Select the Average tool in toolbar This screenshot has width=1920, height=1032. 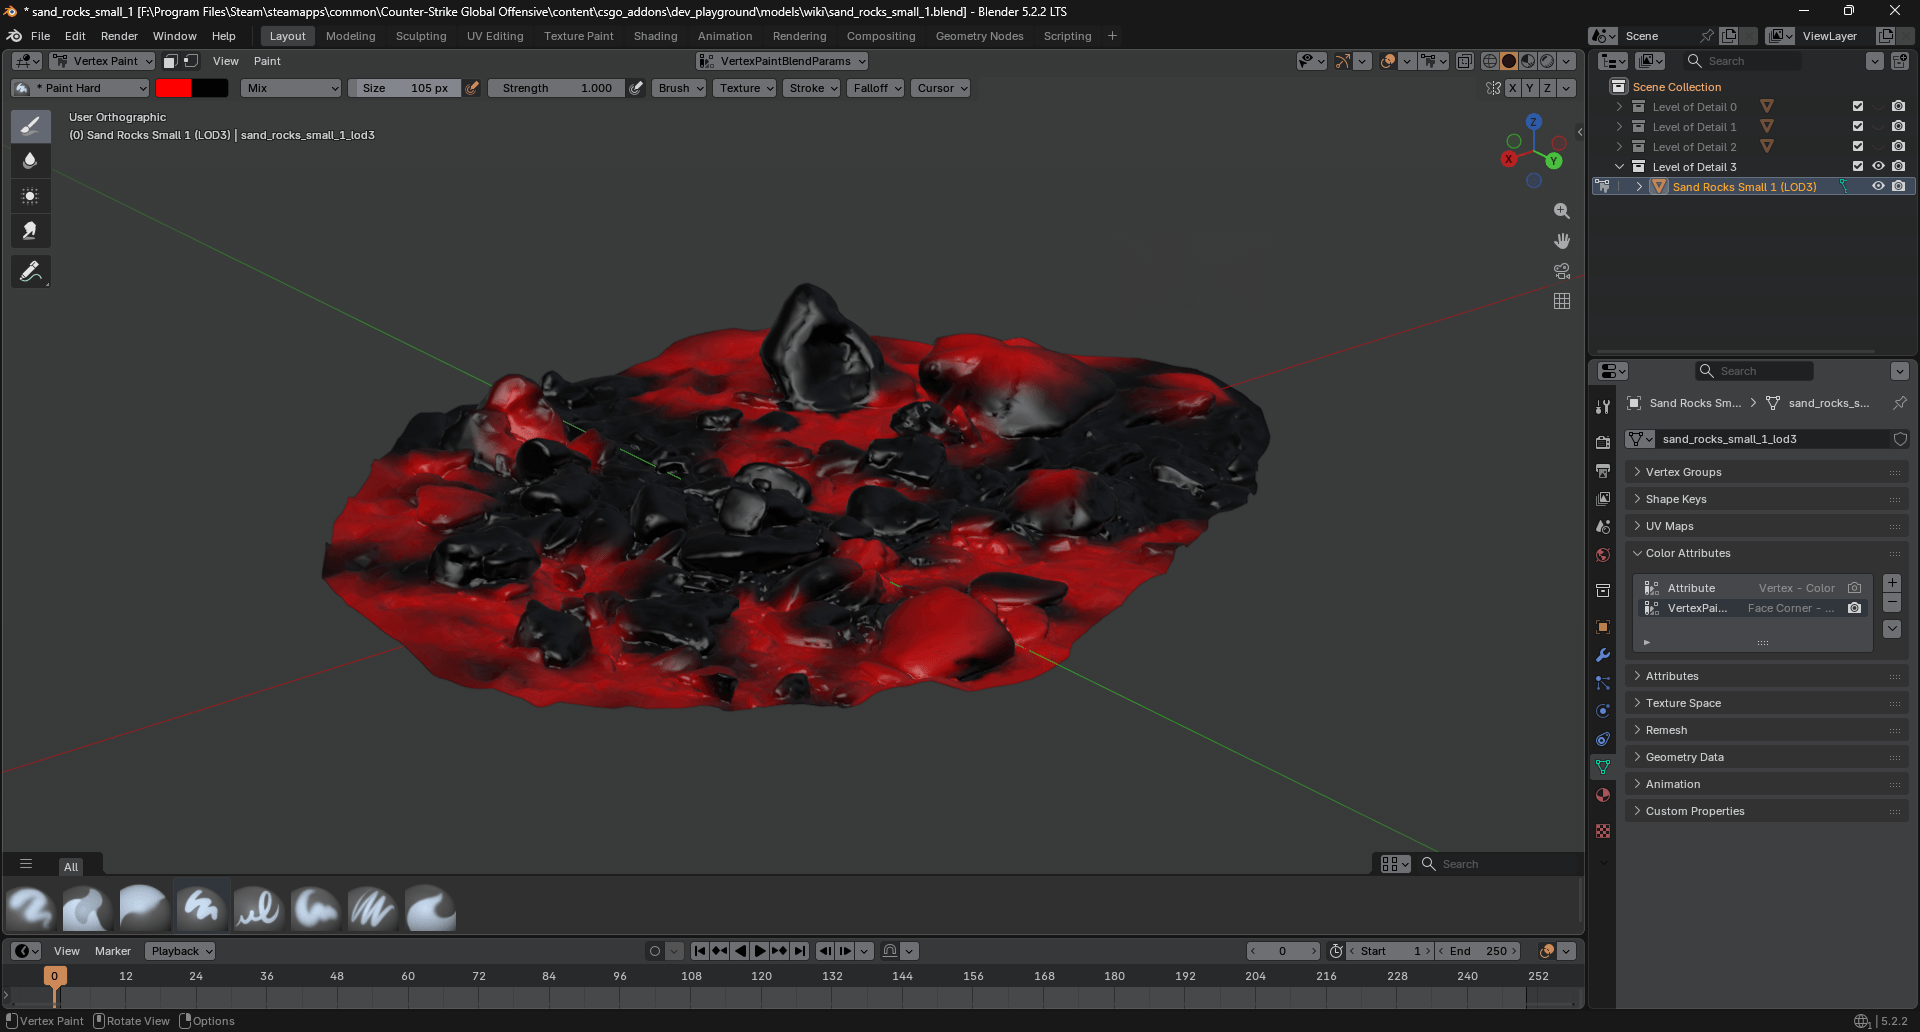coord(31,196)
